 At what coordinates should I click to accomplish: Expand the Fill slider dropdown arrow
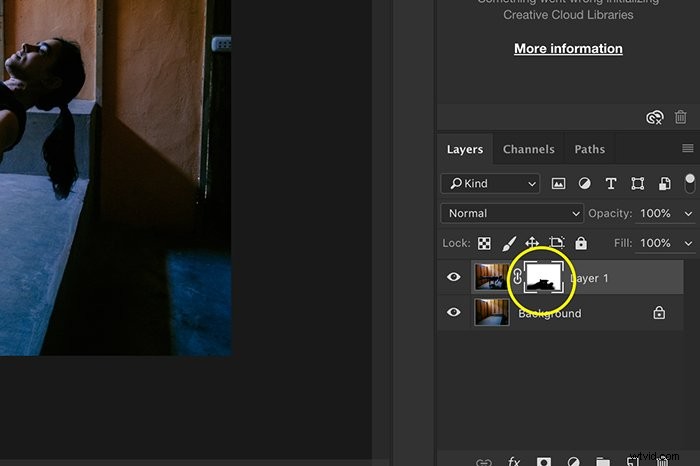pos(688,243)
